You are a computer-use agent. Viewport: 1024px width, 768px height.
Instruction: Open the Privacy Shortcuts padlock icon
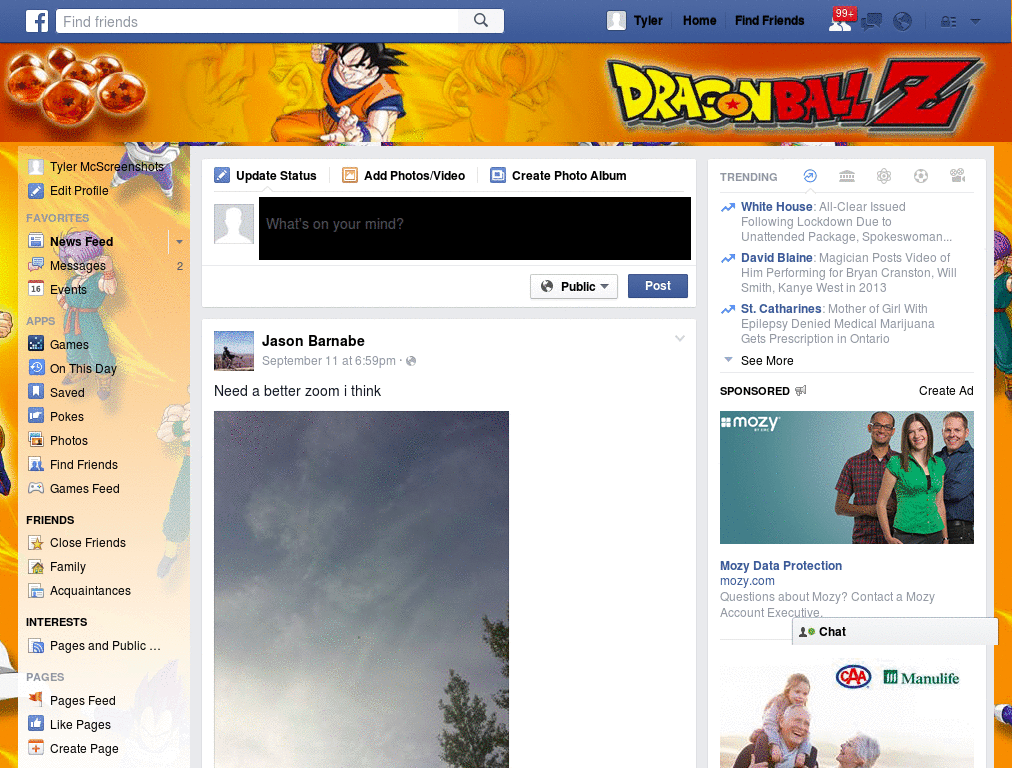pyautogui.click(x=948, y=21)
